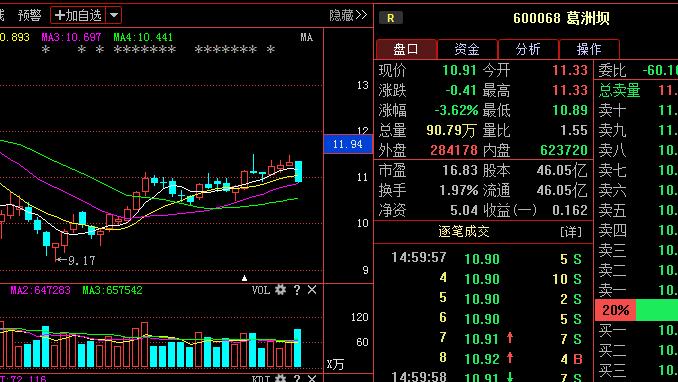The image size is (678, 382).
Task: Select the 14:59:58 trade row
Action: 483,377
